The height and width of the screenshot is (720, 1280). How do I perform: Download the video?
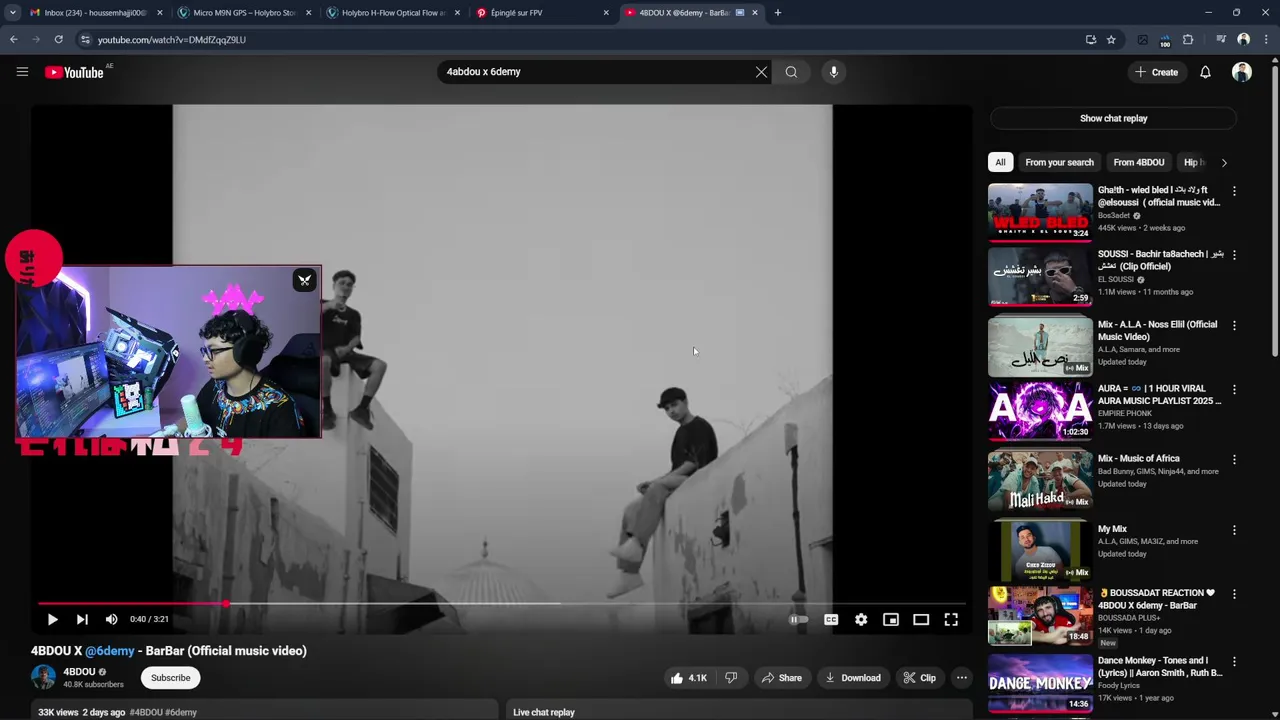pos(852,678)
